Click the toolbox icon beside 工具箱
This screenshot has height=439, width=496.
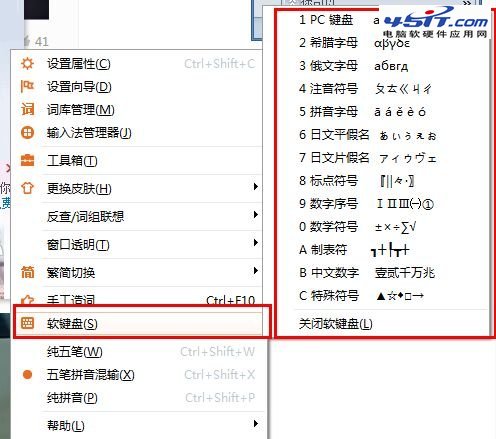(27, 160)
